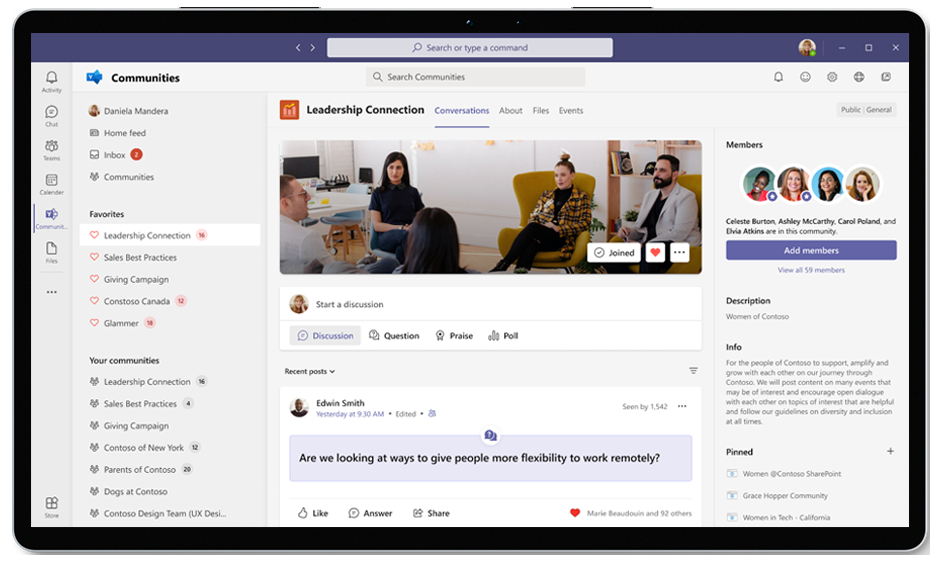Switch to the Events tab
Screen dimensions: 943x563
[x=570, y=111]
